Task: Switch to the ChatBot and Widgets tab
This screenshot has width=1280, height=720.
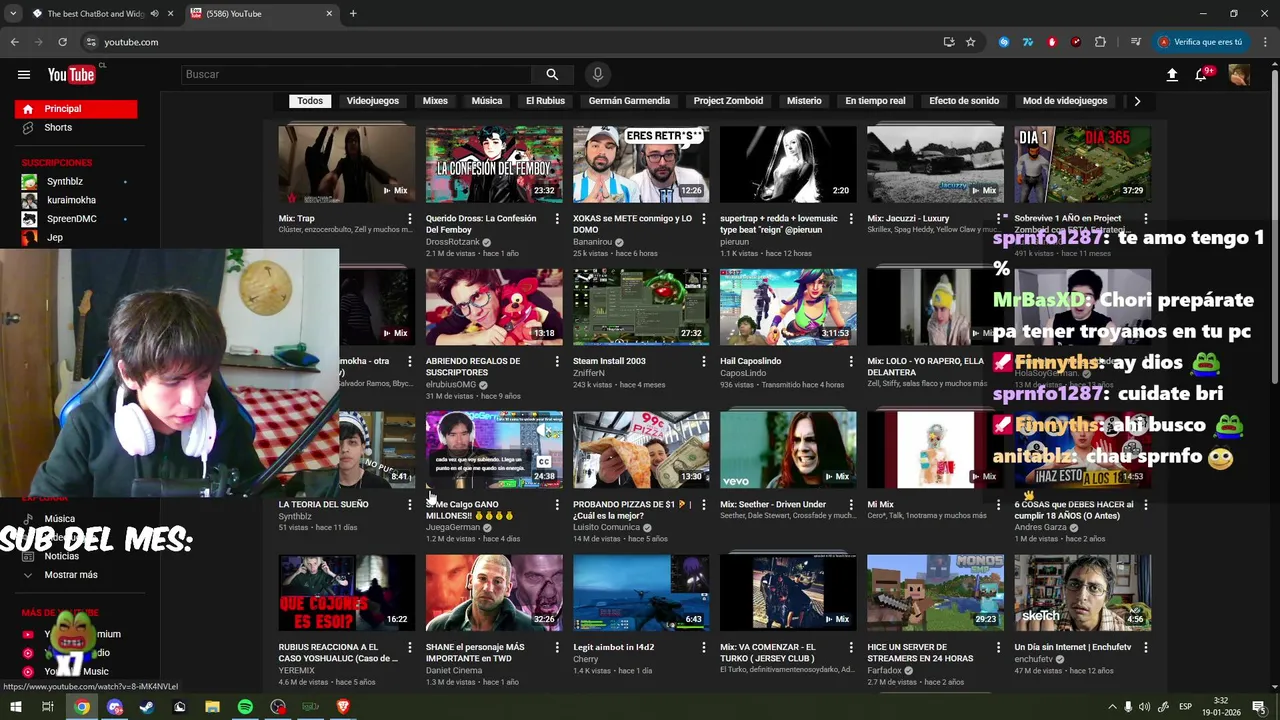Action: pyautogui.click(x=95, y=13)
